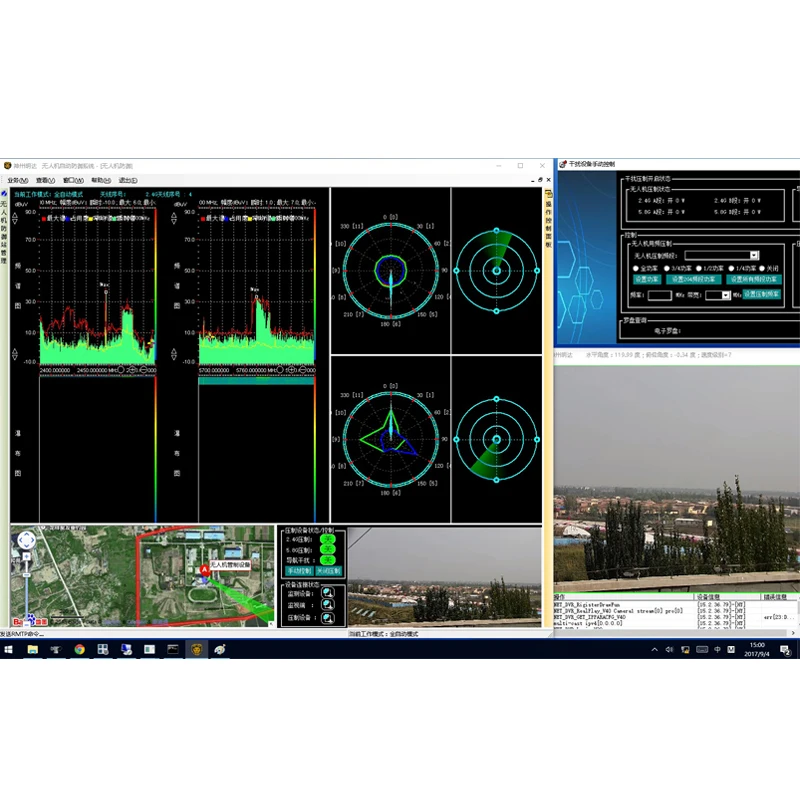Viewport: 800px width, 800px height.
Task: Click the 干扰设备手动控制 window title bar icon
Action: [x=563, y=162]
